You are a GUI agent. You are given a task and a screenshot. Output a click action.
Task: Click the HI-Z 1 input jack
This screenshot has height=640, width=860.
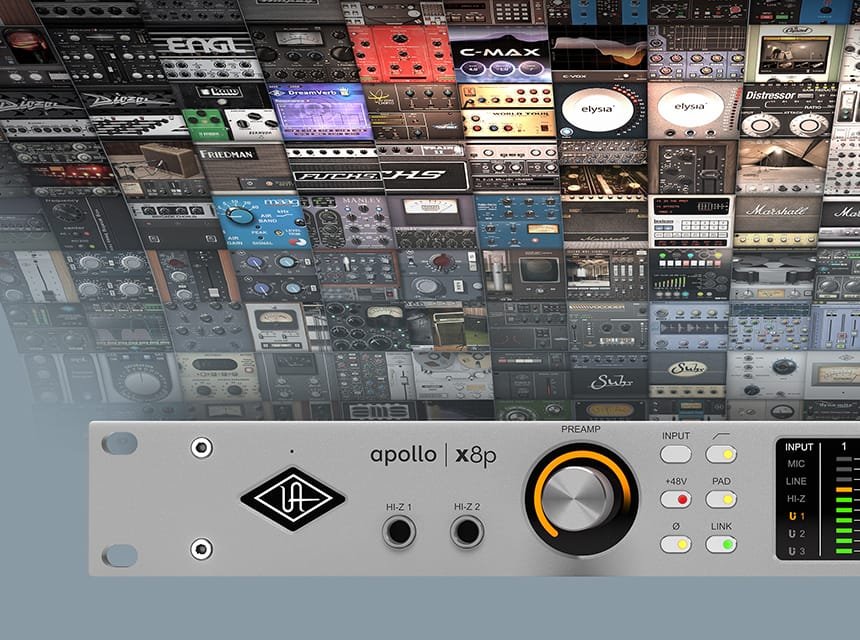click(399, 531)
